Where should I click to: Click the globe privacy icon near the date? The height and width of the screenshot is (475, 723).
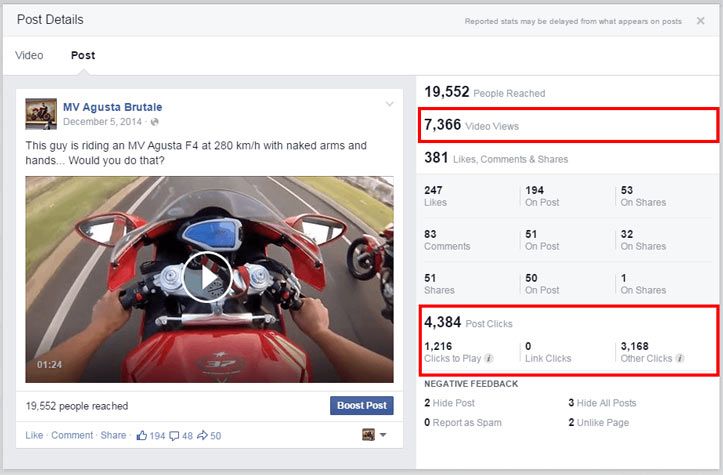(x=155, y=122)
